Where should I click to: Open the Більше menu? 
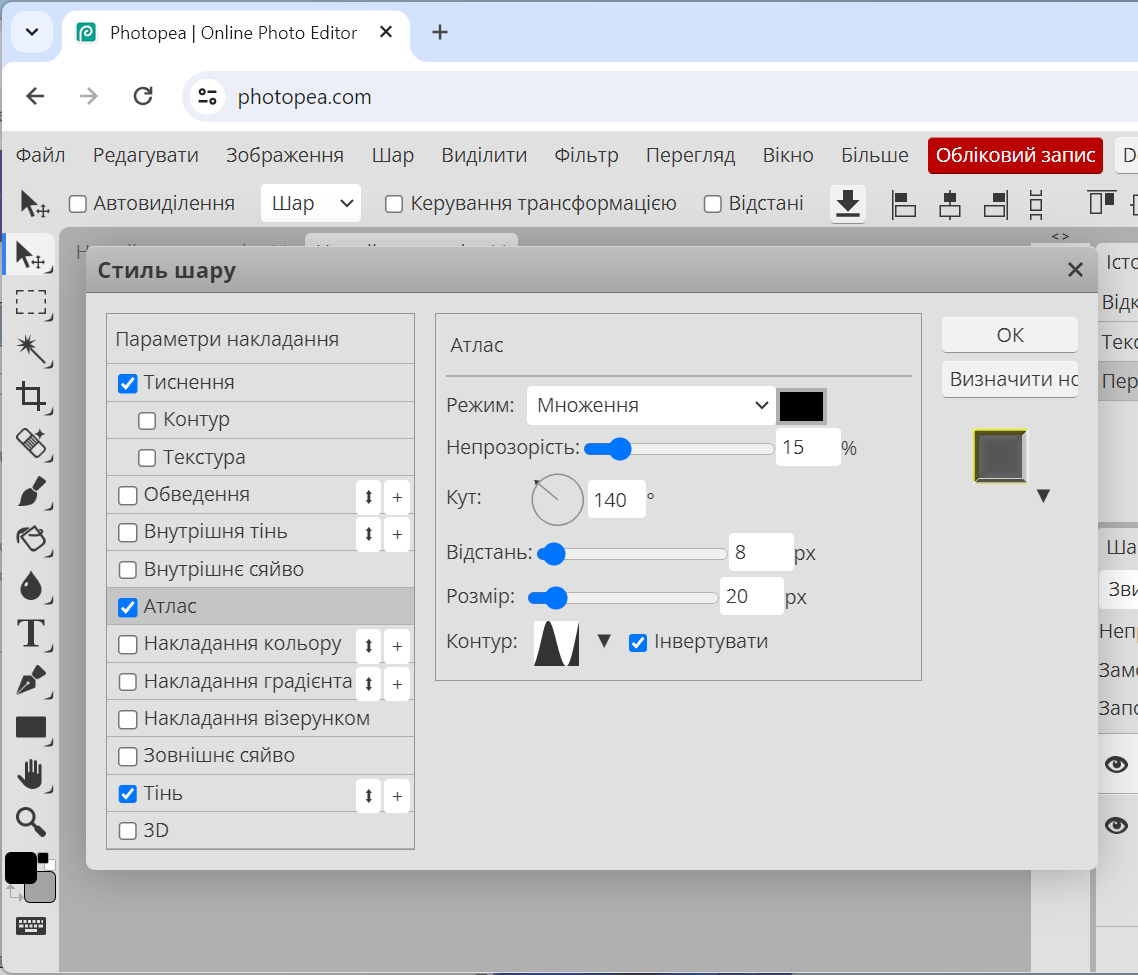875,155
